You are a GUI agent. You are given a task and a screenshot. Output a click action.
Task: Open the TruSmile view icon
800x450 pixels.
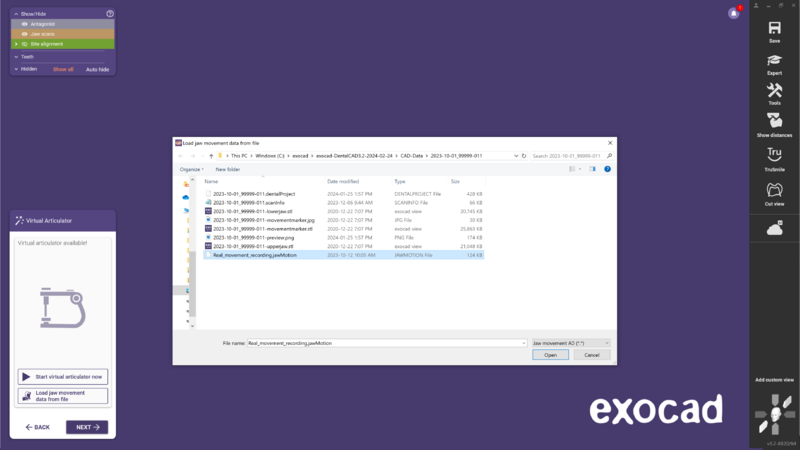click(x=774, y=155)
